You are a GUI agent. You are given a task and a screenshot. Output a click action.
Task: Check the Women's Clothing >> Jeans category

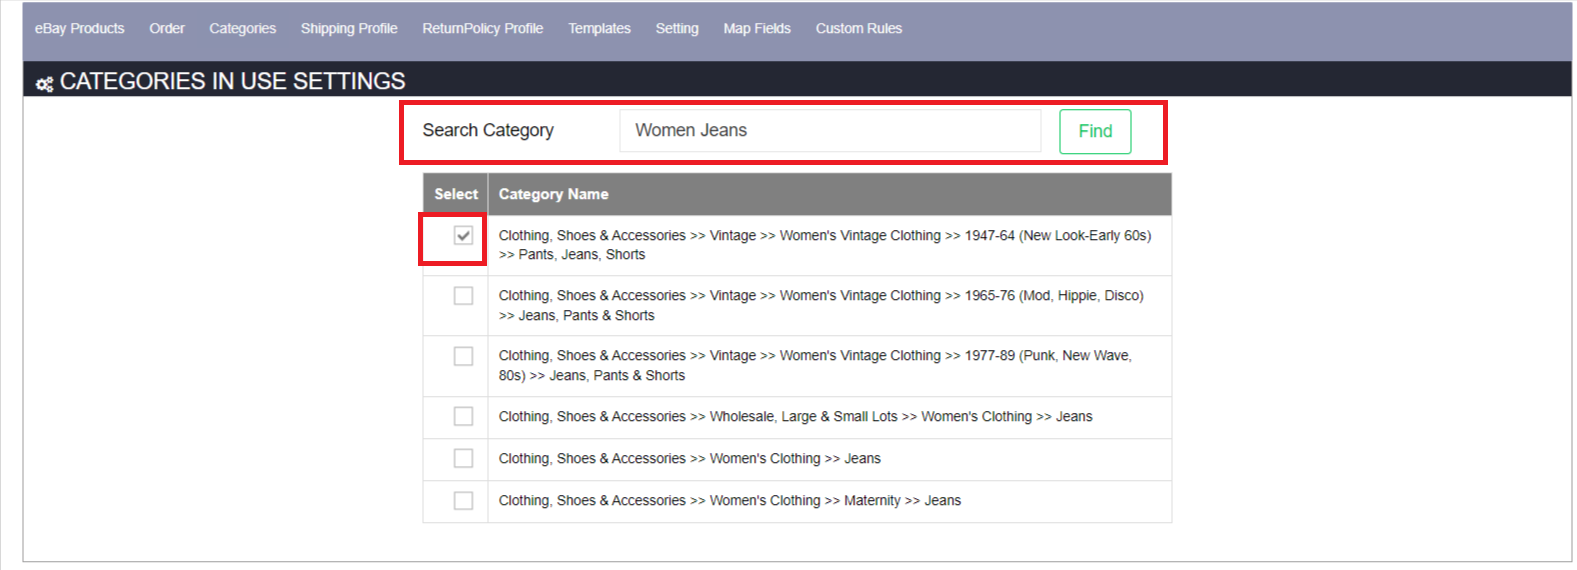pos(463,458)
